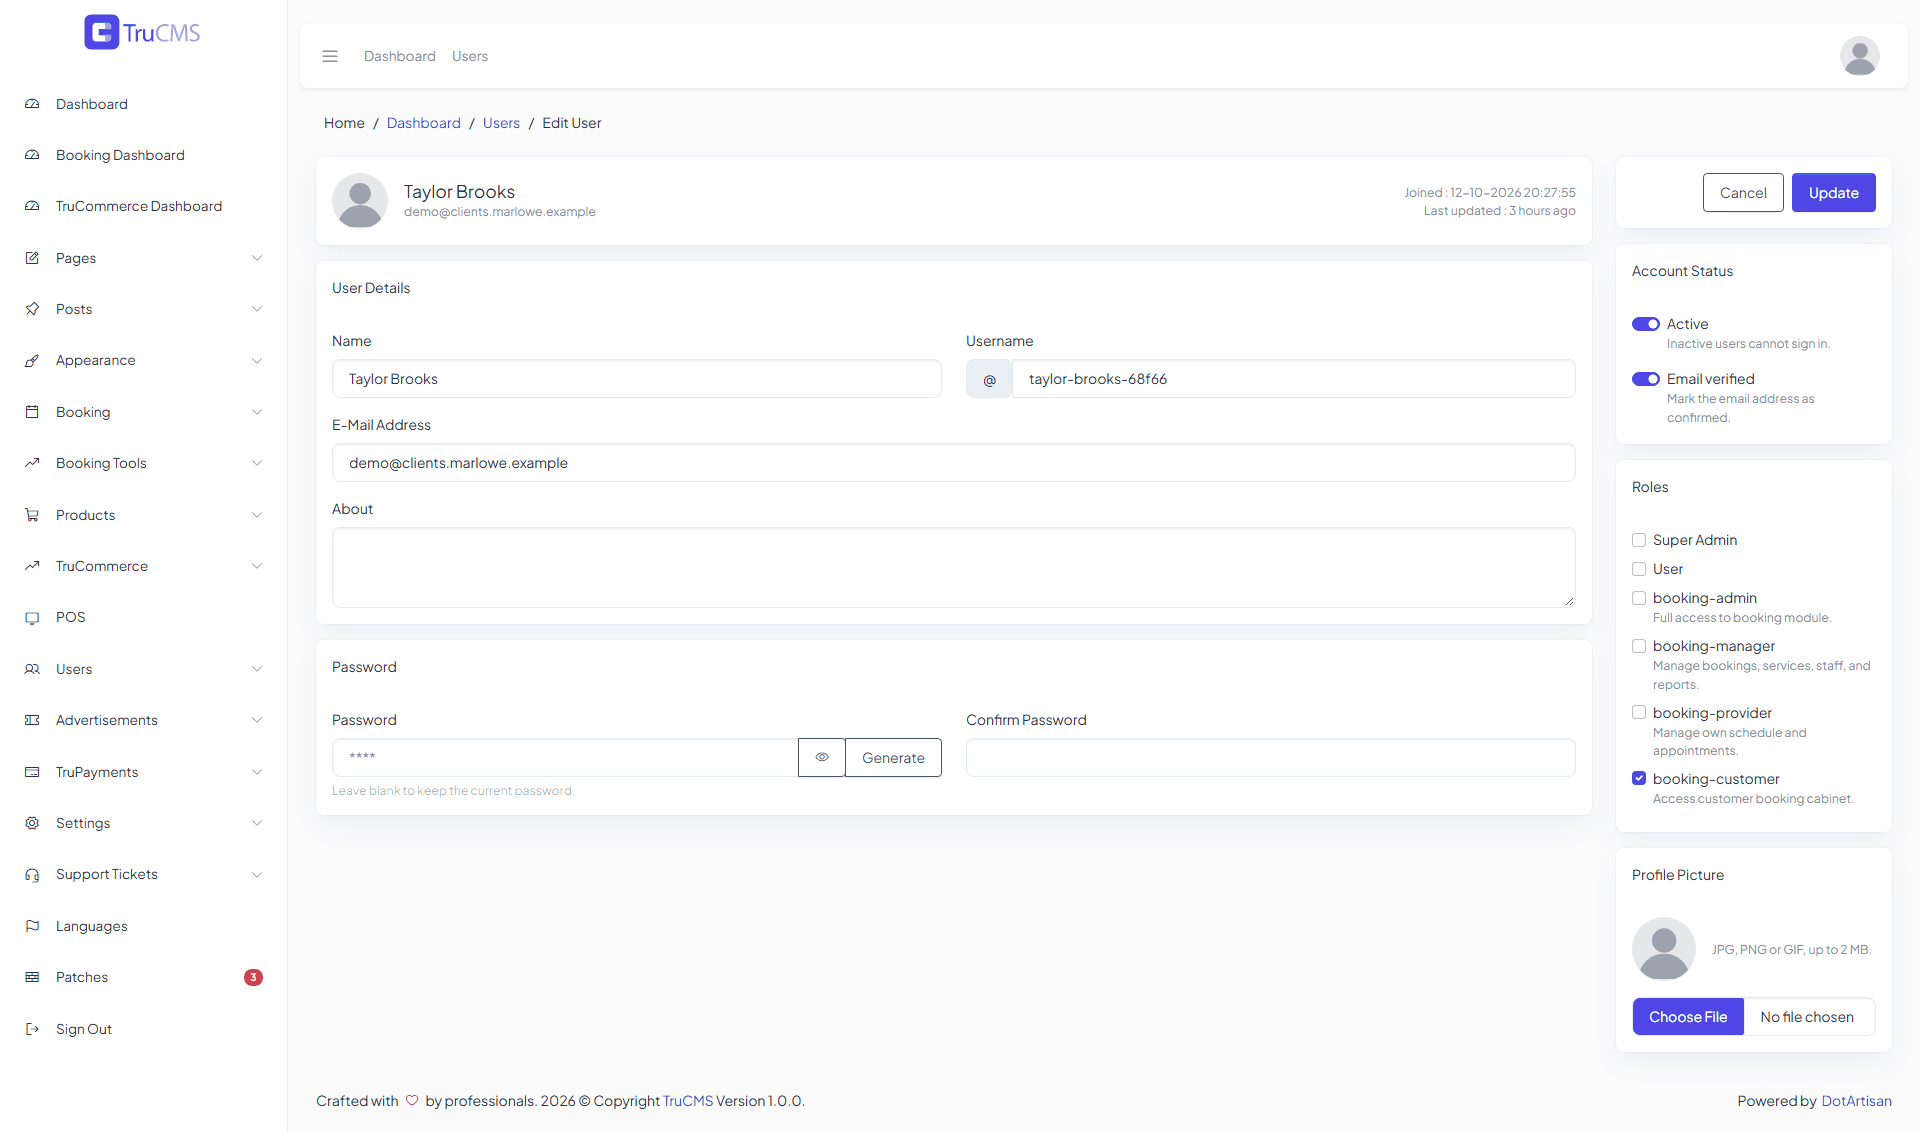Expand the Booking Tools menu chevron
This screenshot has height=1132, width=1920.
click(257, 463)
